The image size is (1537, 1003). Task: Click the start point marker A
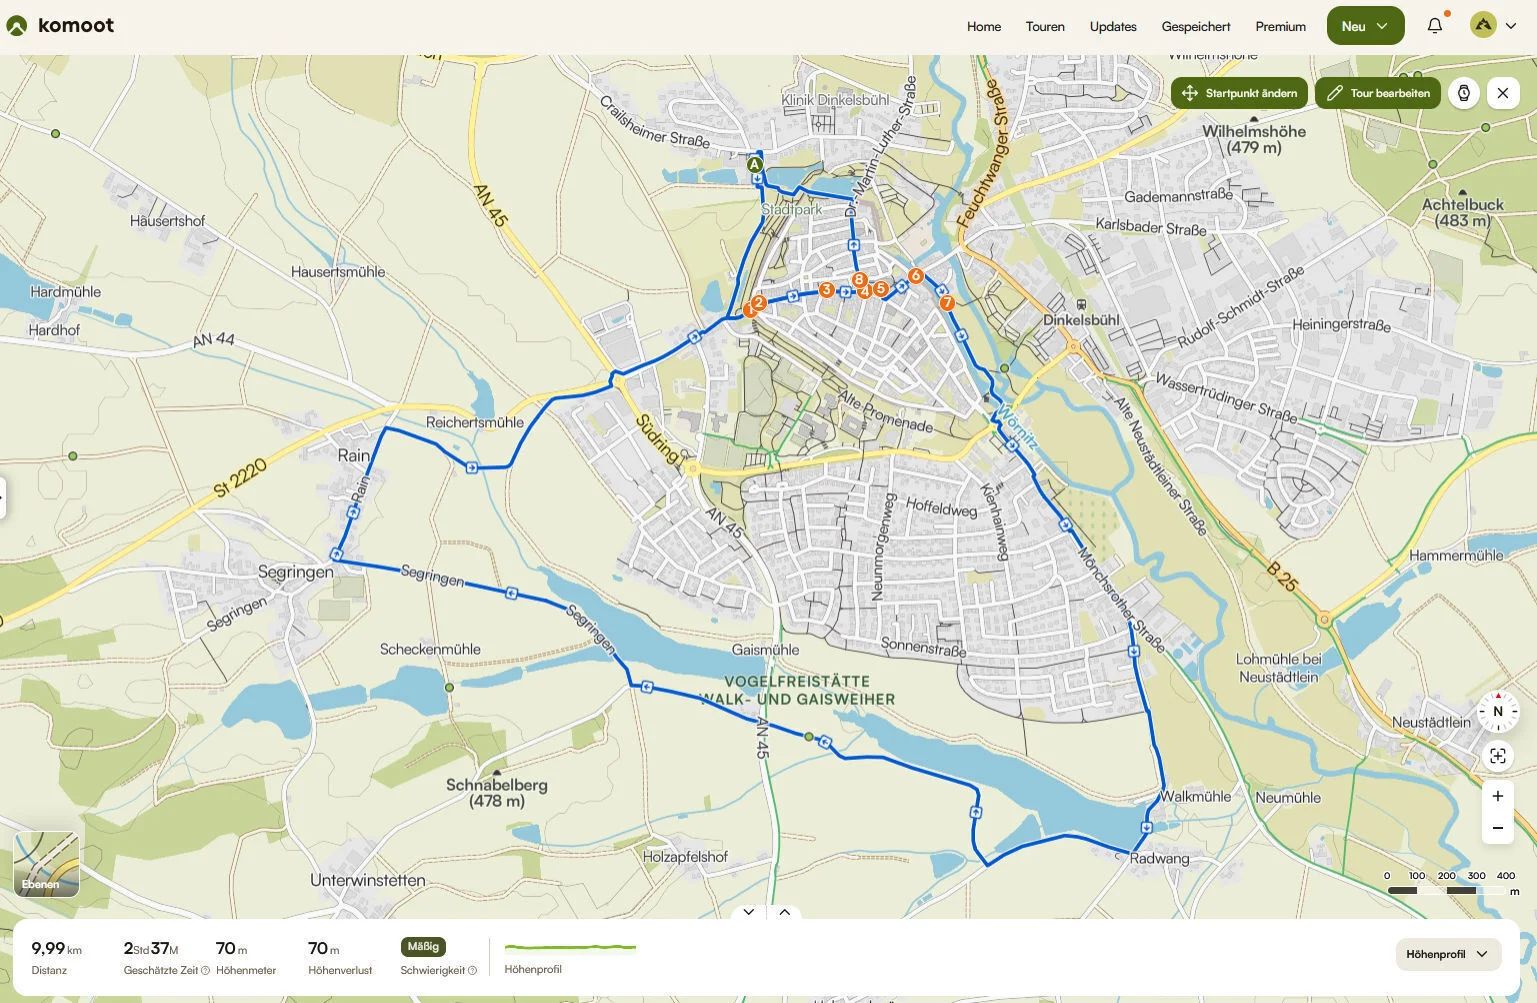[x=755, y=164]
